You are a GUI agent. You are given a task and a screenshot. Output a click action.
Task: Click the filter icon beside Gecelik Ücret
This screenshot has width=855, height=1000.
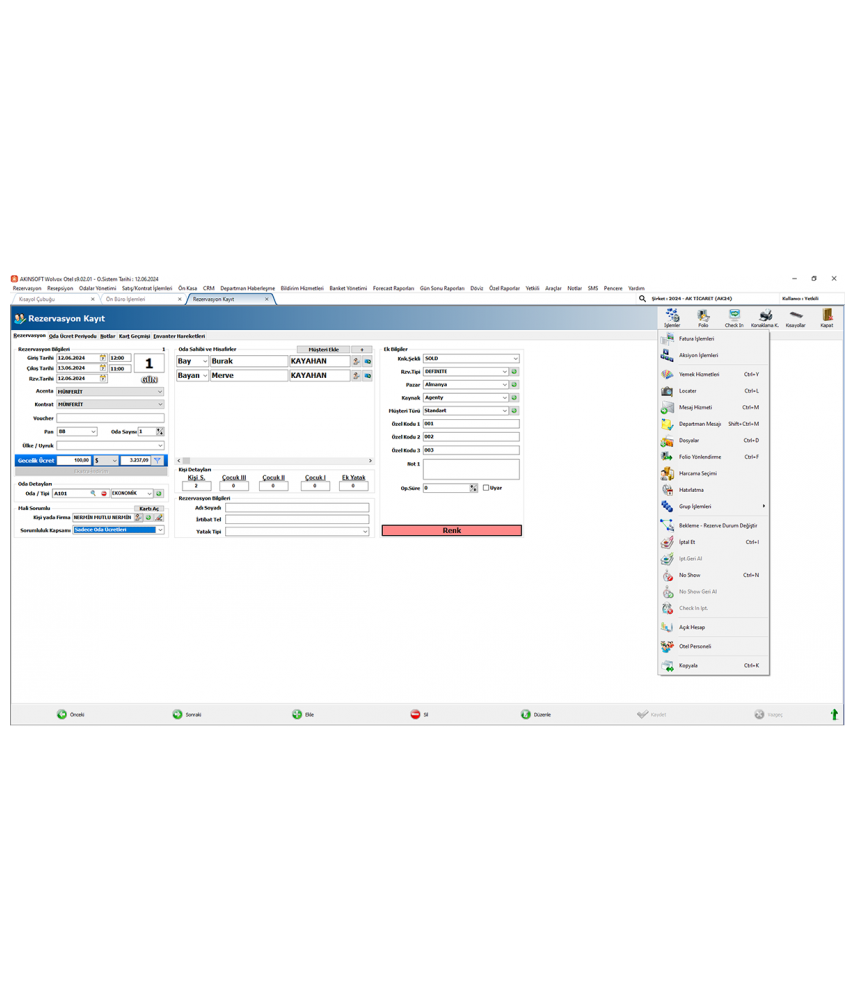pos(157,461)
